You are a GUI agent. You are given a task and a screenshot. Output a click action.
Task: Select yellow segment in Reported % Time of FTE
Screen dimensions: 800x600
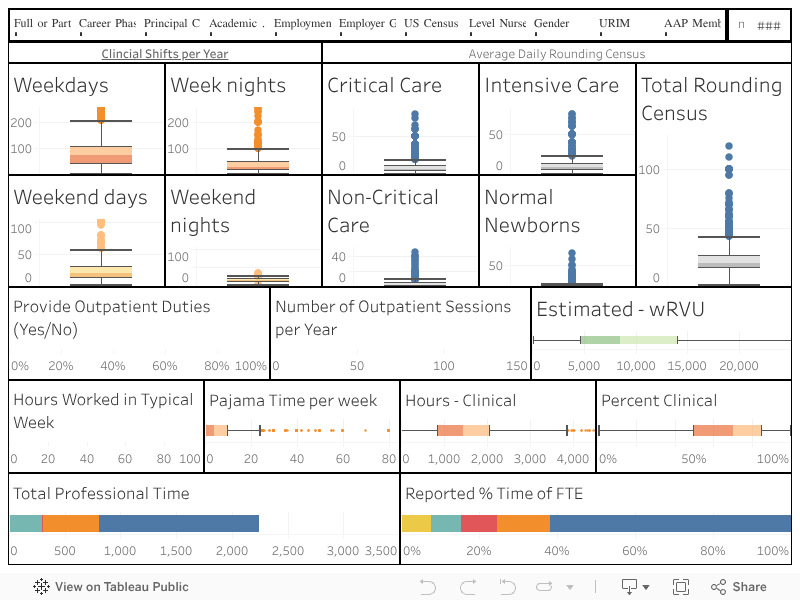click(x=416, y=523)
